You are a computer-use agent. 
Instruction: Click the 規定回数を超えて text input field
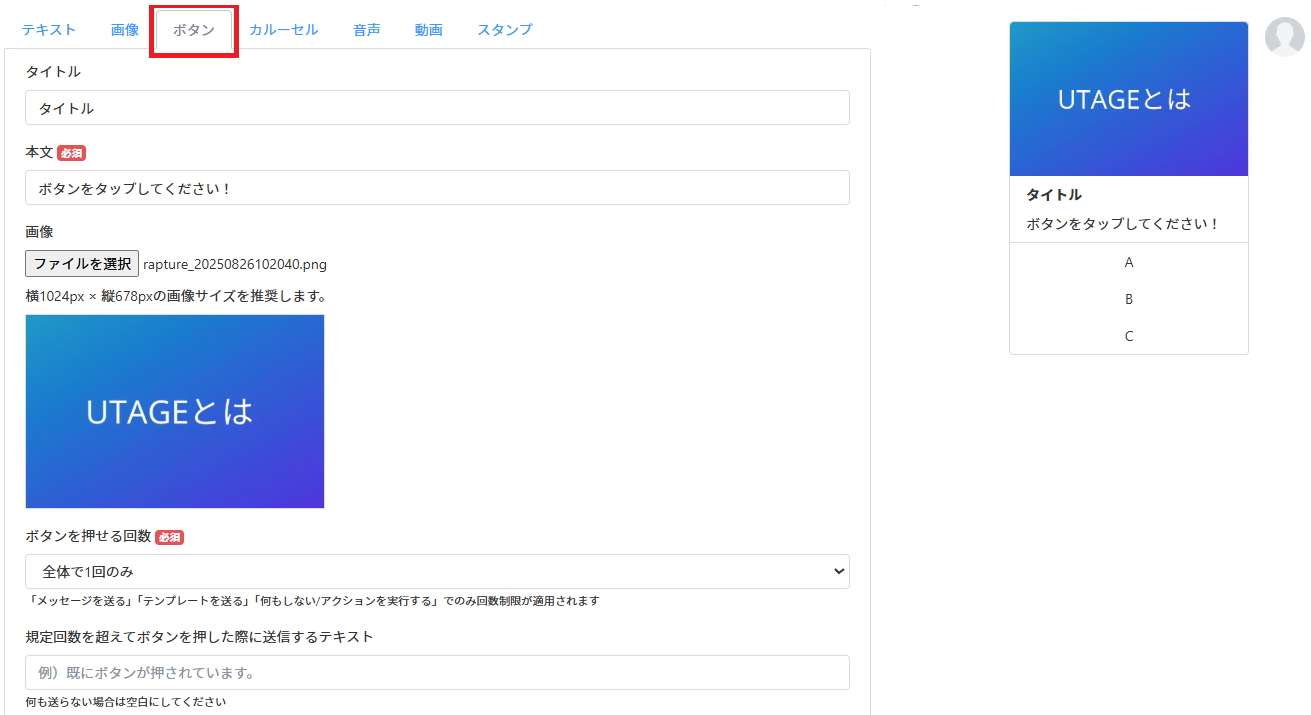pos(437,672)
